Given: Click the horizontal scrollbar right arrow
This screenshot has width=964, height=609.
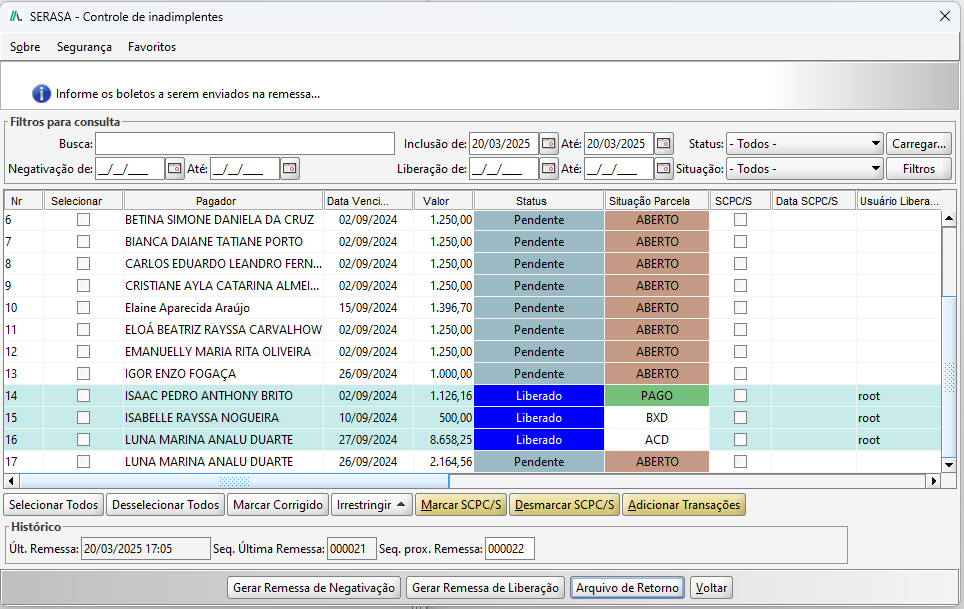Looking at the screenshot, I should pyautogui.click(x=934, y=481).
